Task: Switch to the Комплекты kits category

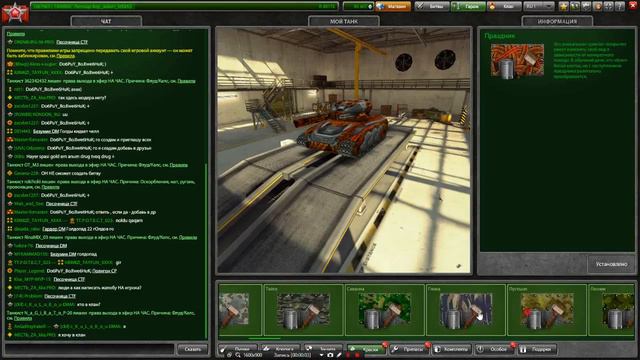Action: click(452, 349)
